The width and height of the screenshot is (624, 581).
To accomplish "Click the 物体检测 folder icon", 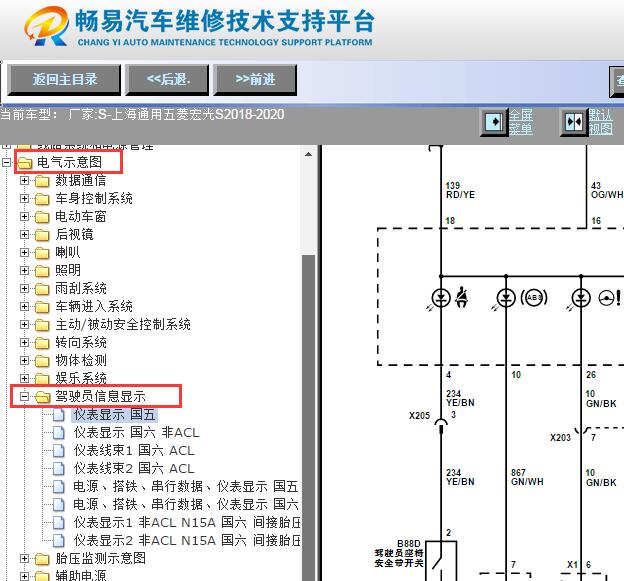I will pos(42,361).
